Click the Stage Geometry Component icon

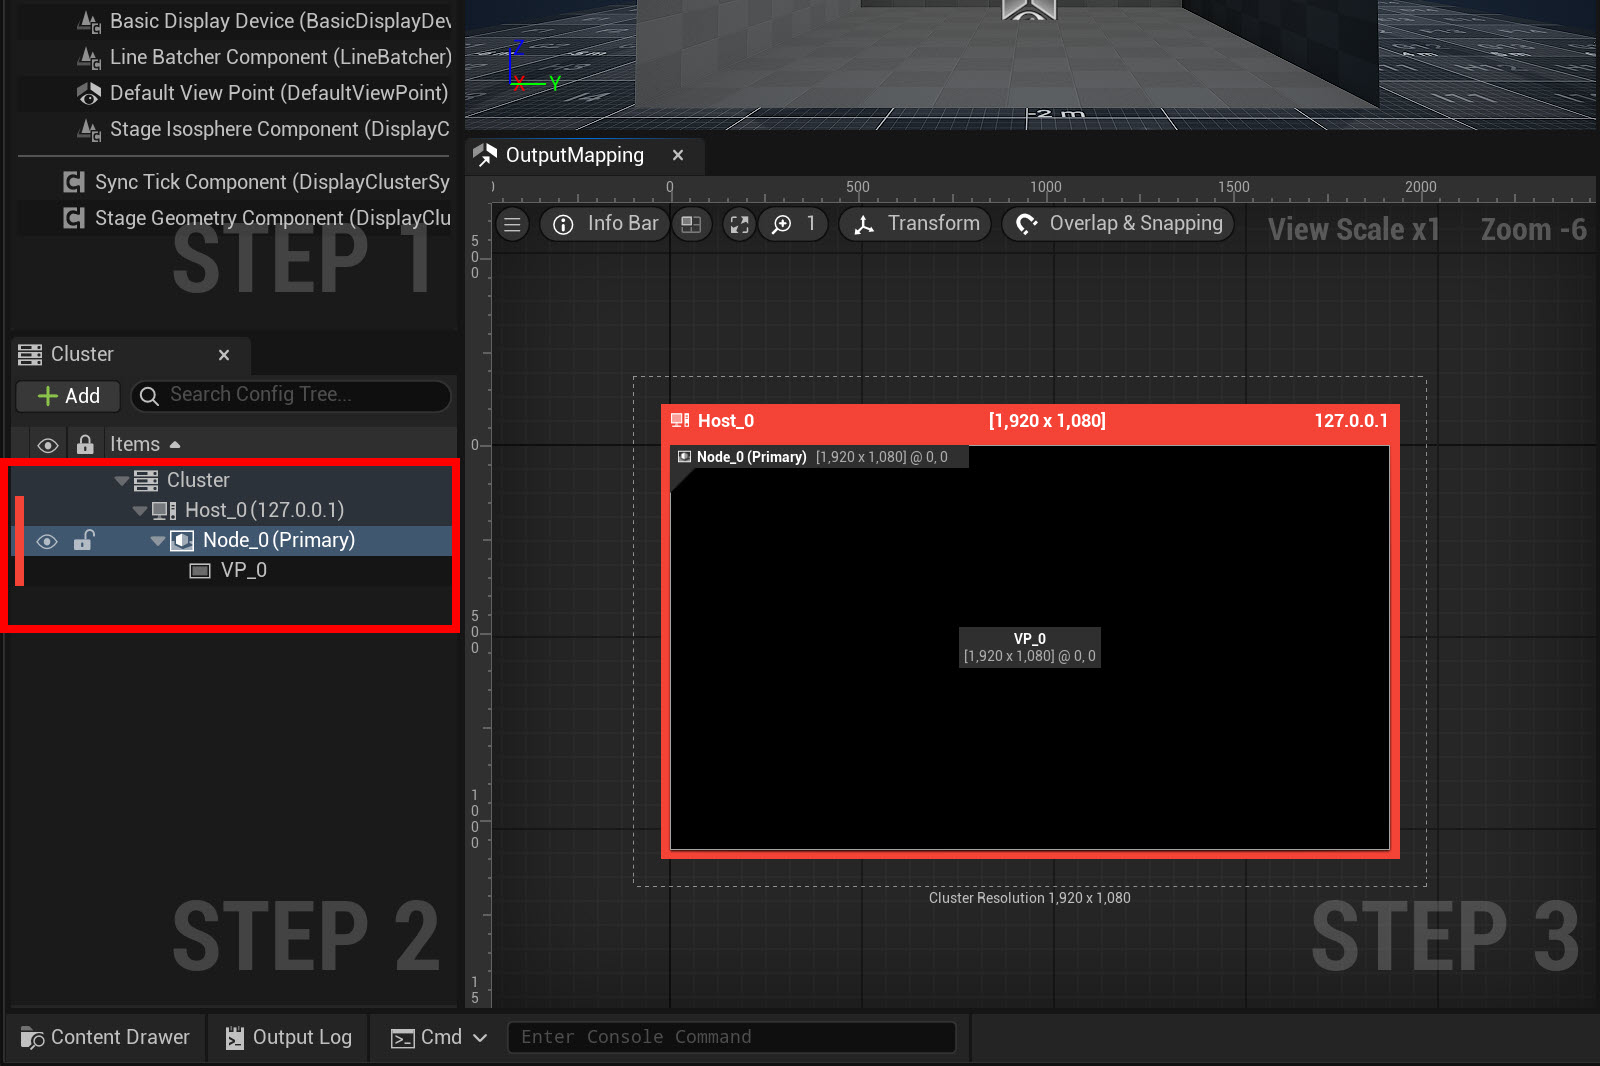coord(74,218)
